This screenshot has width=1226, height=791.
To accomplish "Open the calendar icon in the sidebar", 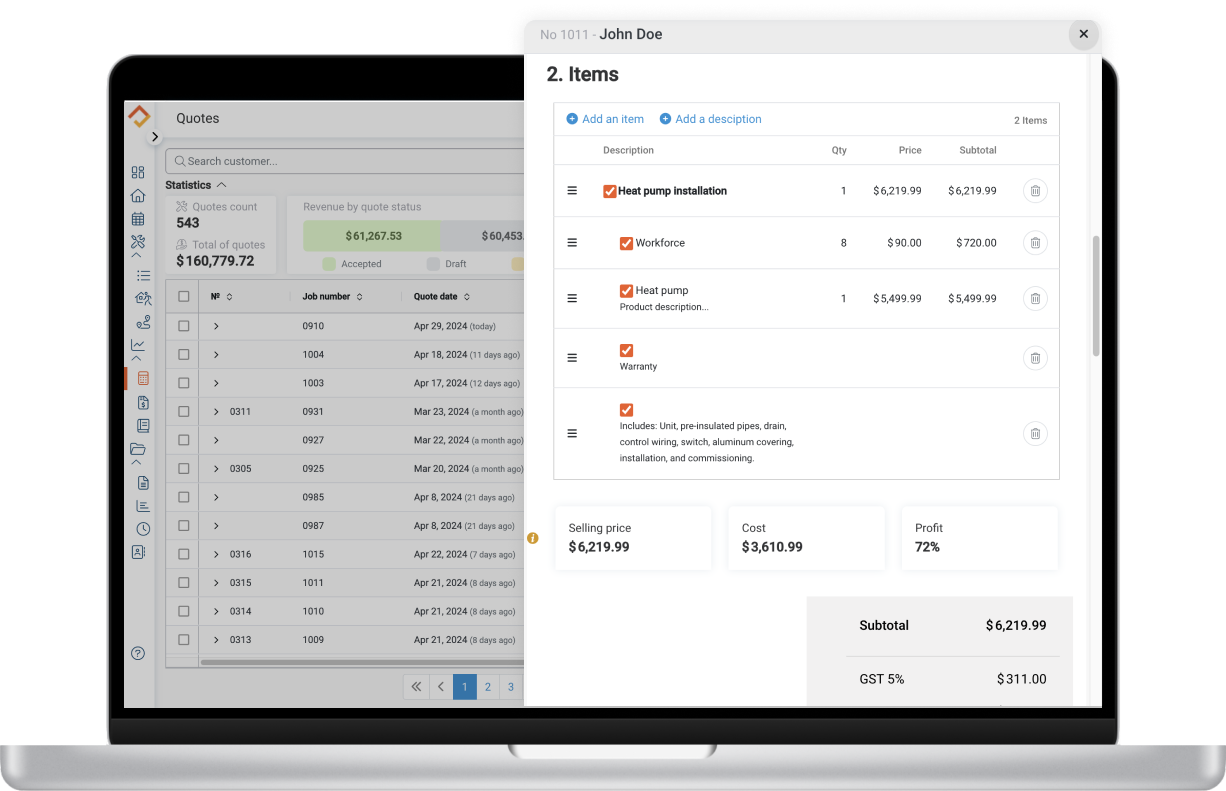I will 138,218.
